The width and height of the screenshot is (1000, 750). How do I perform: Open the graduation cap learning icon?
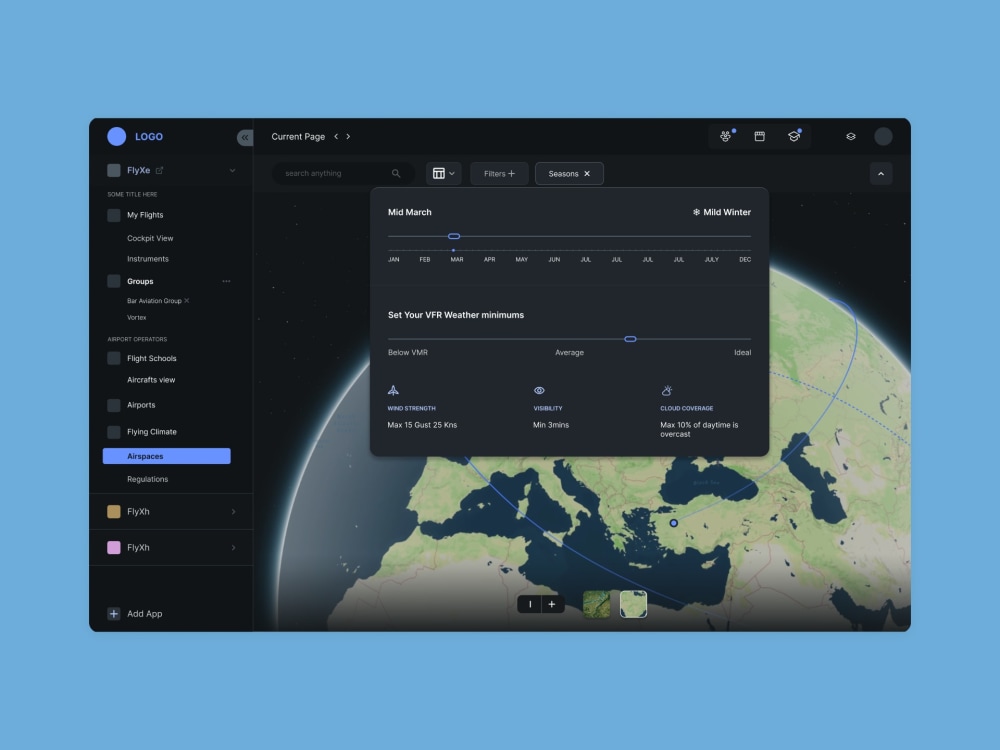(794, 136)
